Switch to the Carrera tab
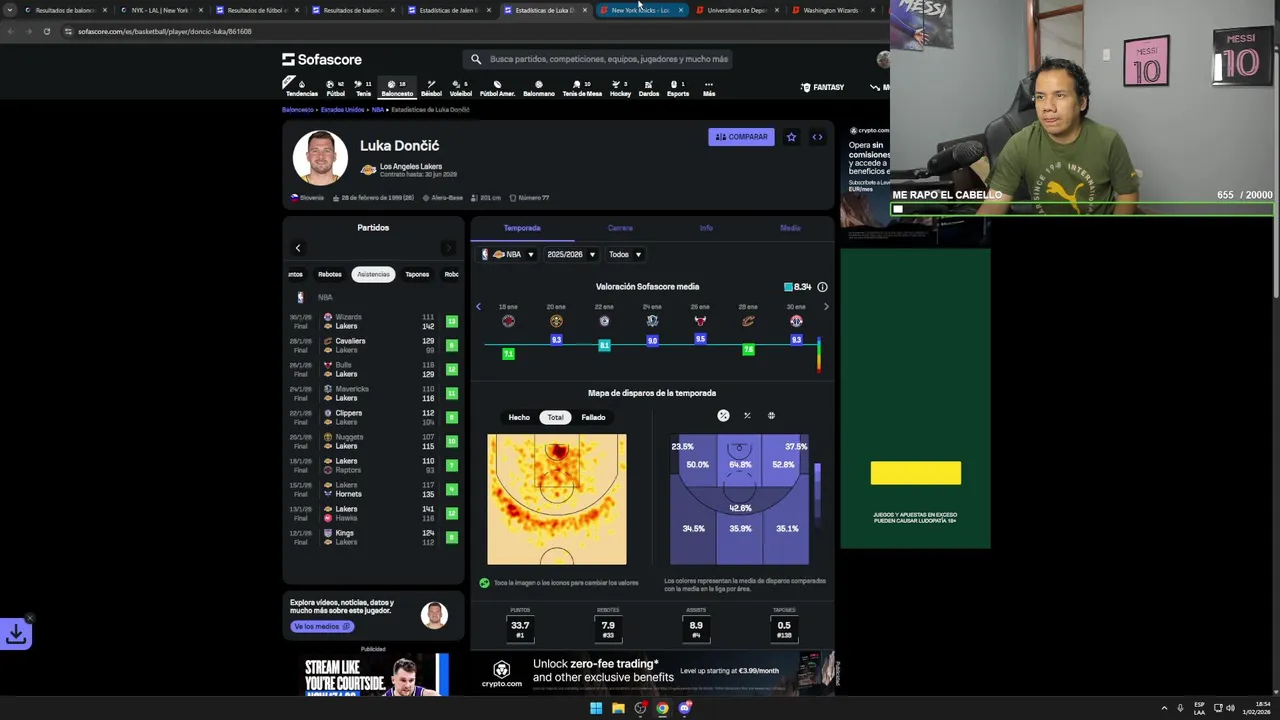Viewport: 1280px width, 720px height. (620, 228)
